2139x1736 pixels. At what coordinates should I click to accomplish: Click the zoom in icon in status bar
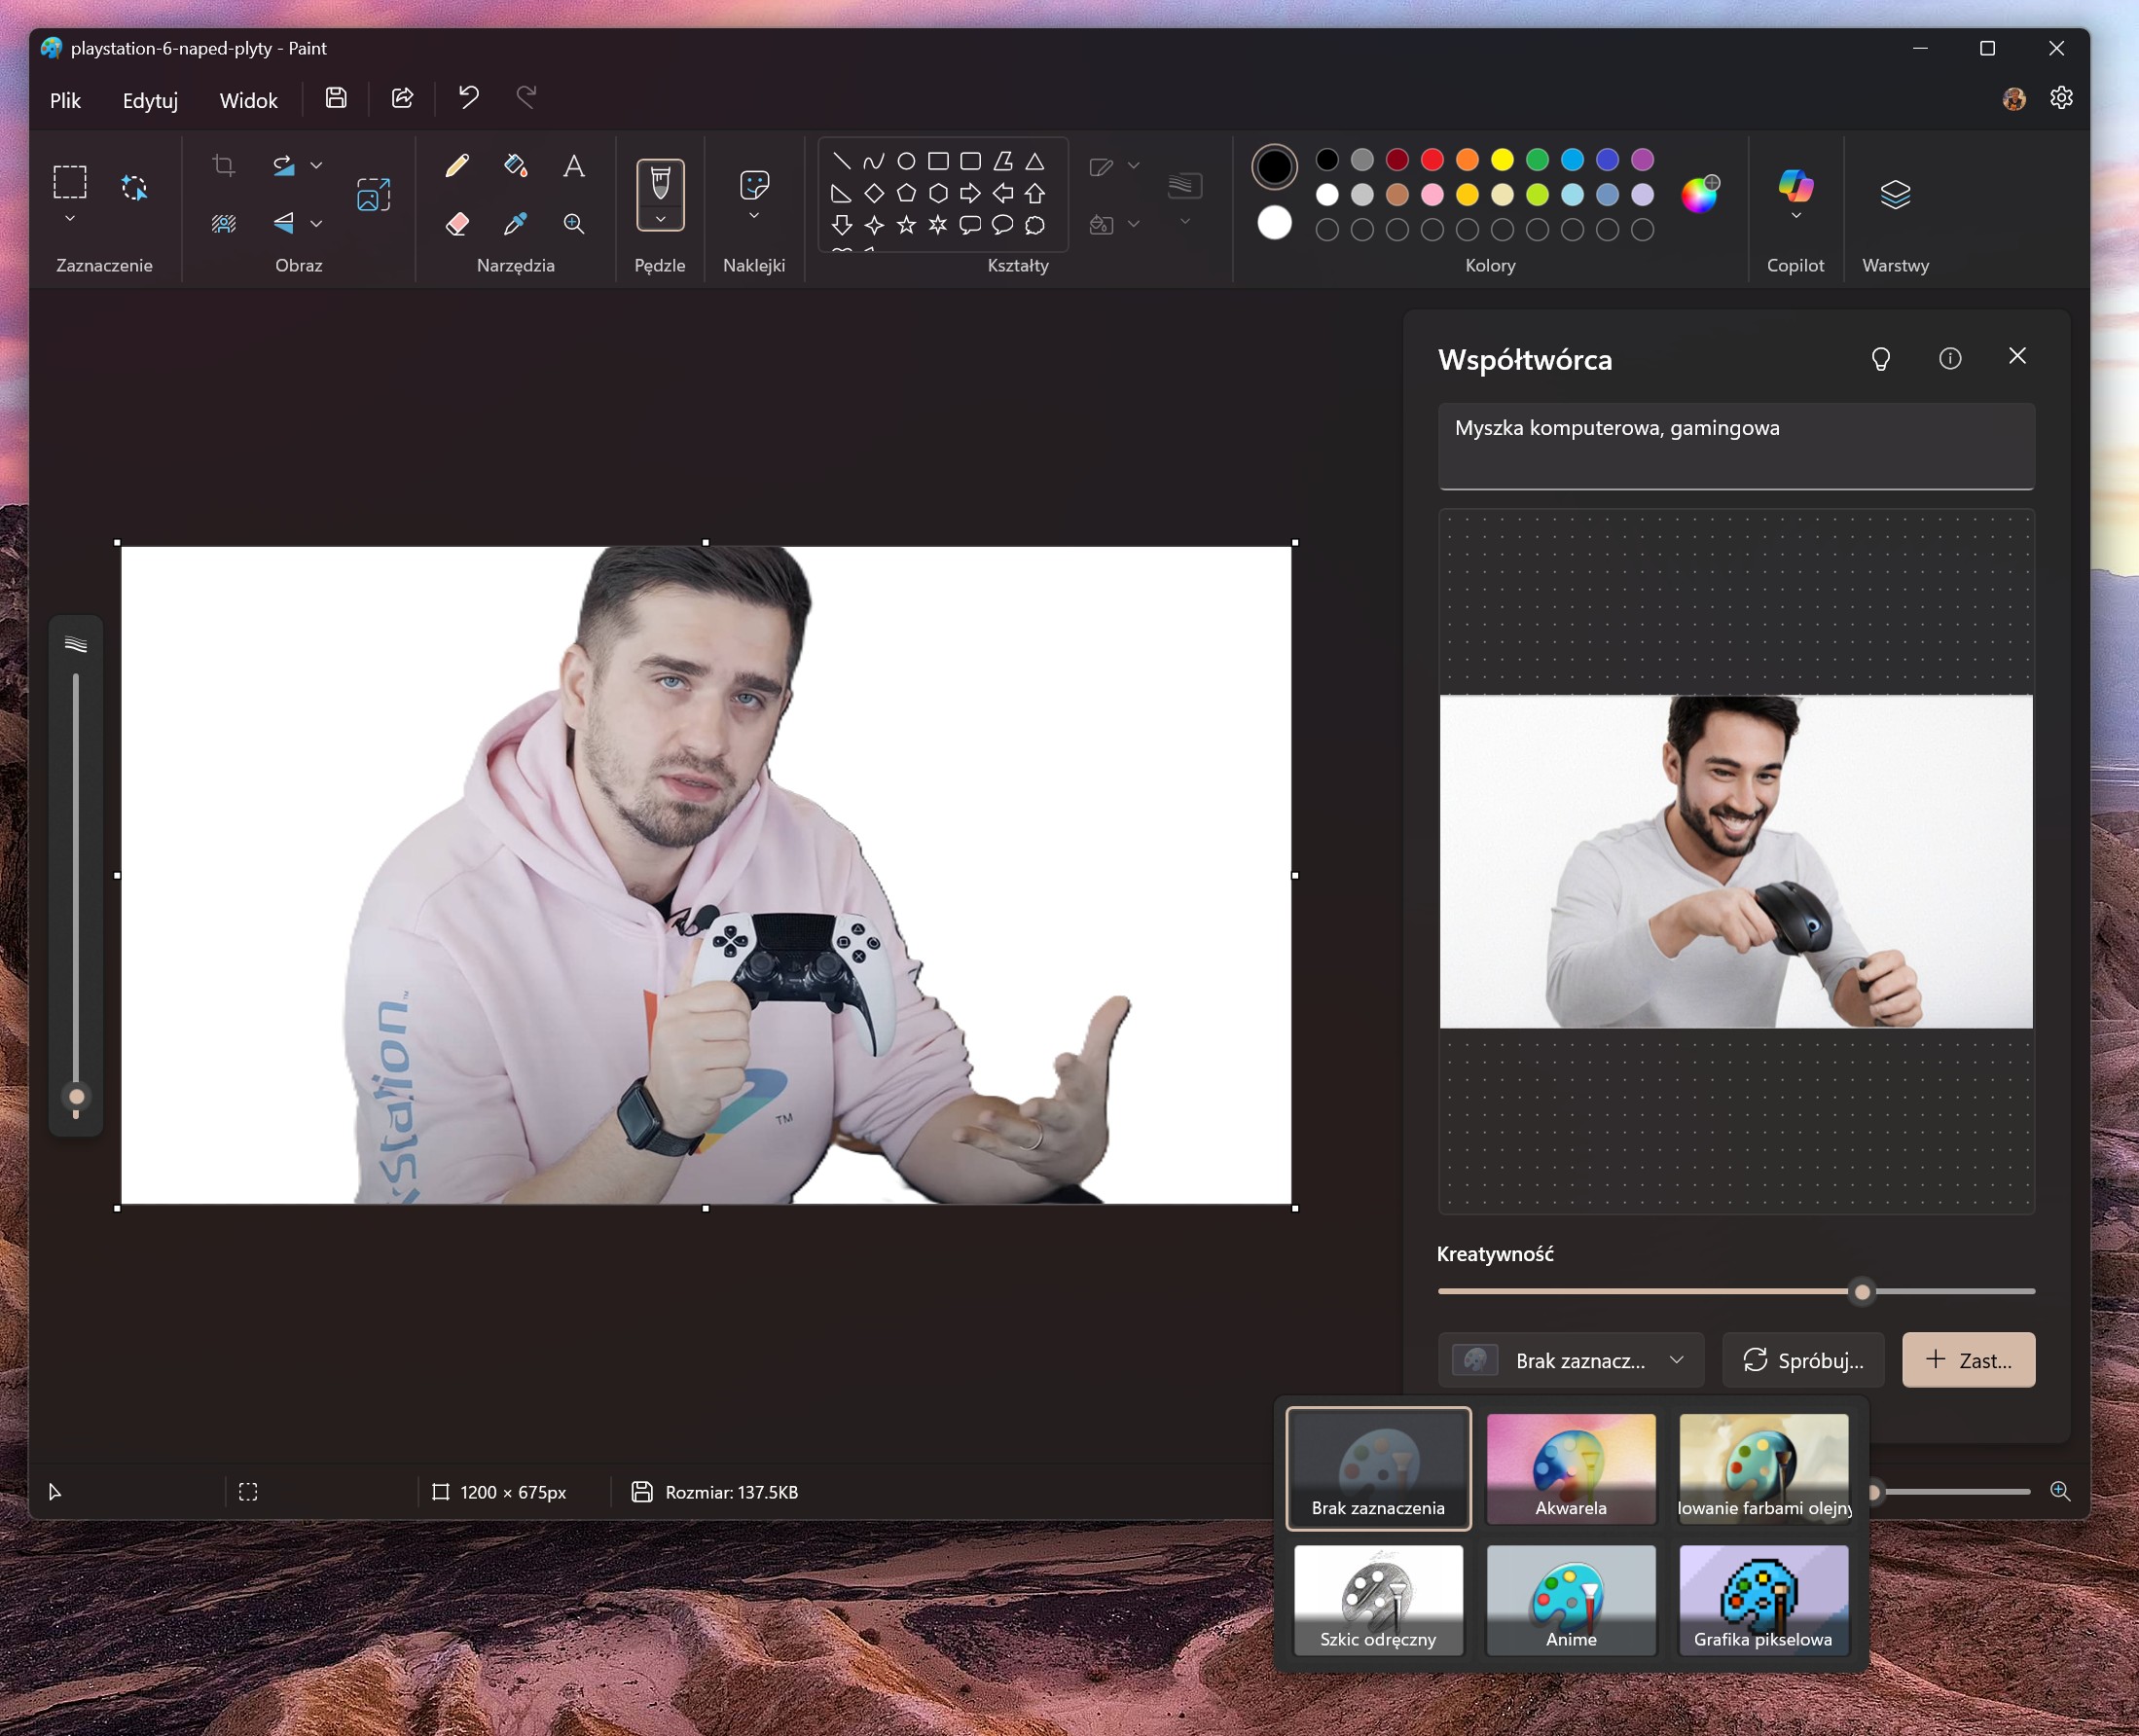(x=2059, y=1491)
